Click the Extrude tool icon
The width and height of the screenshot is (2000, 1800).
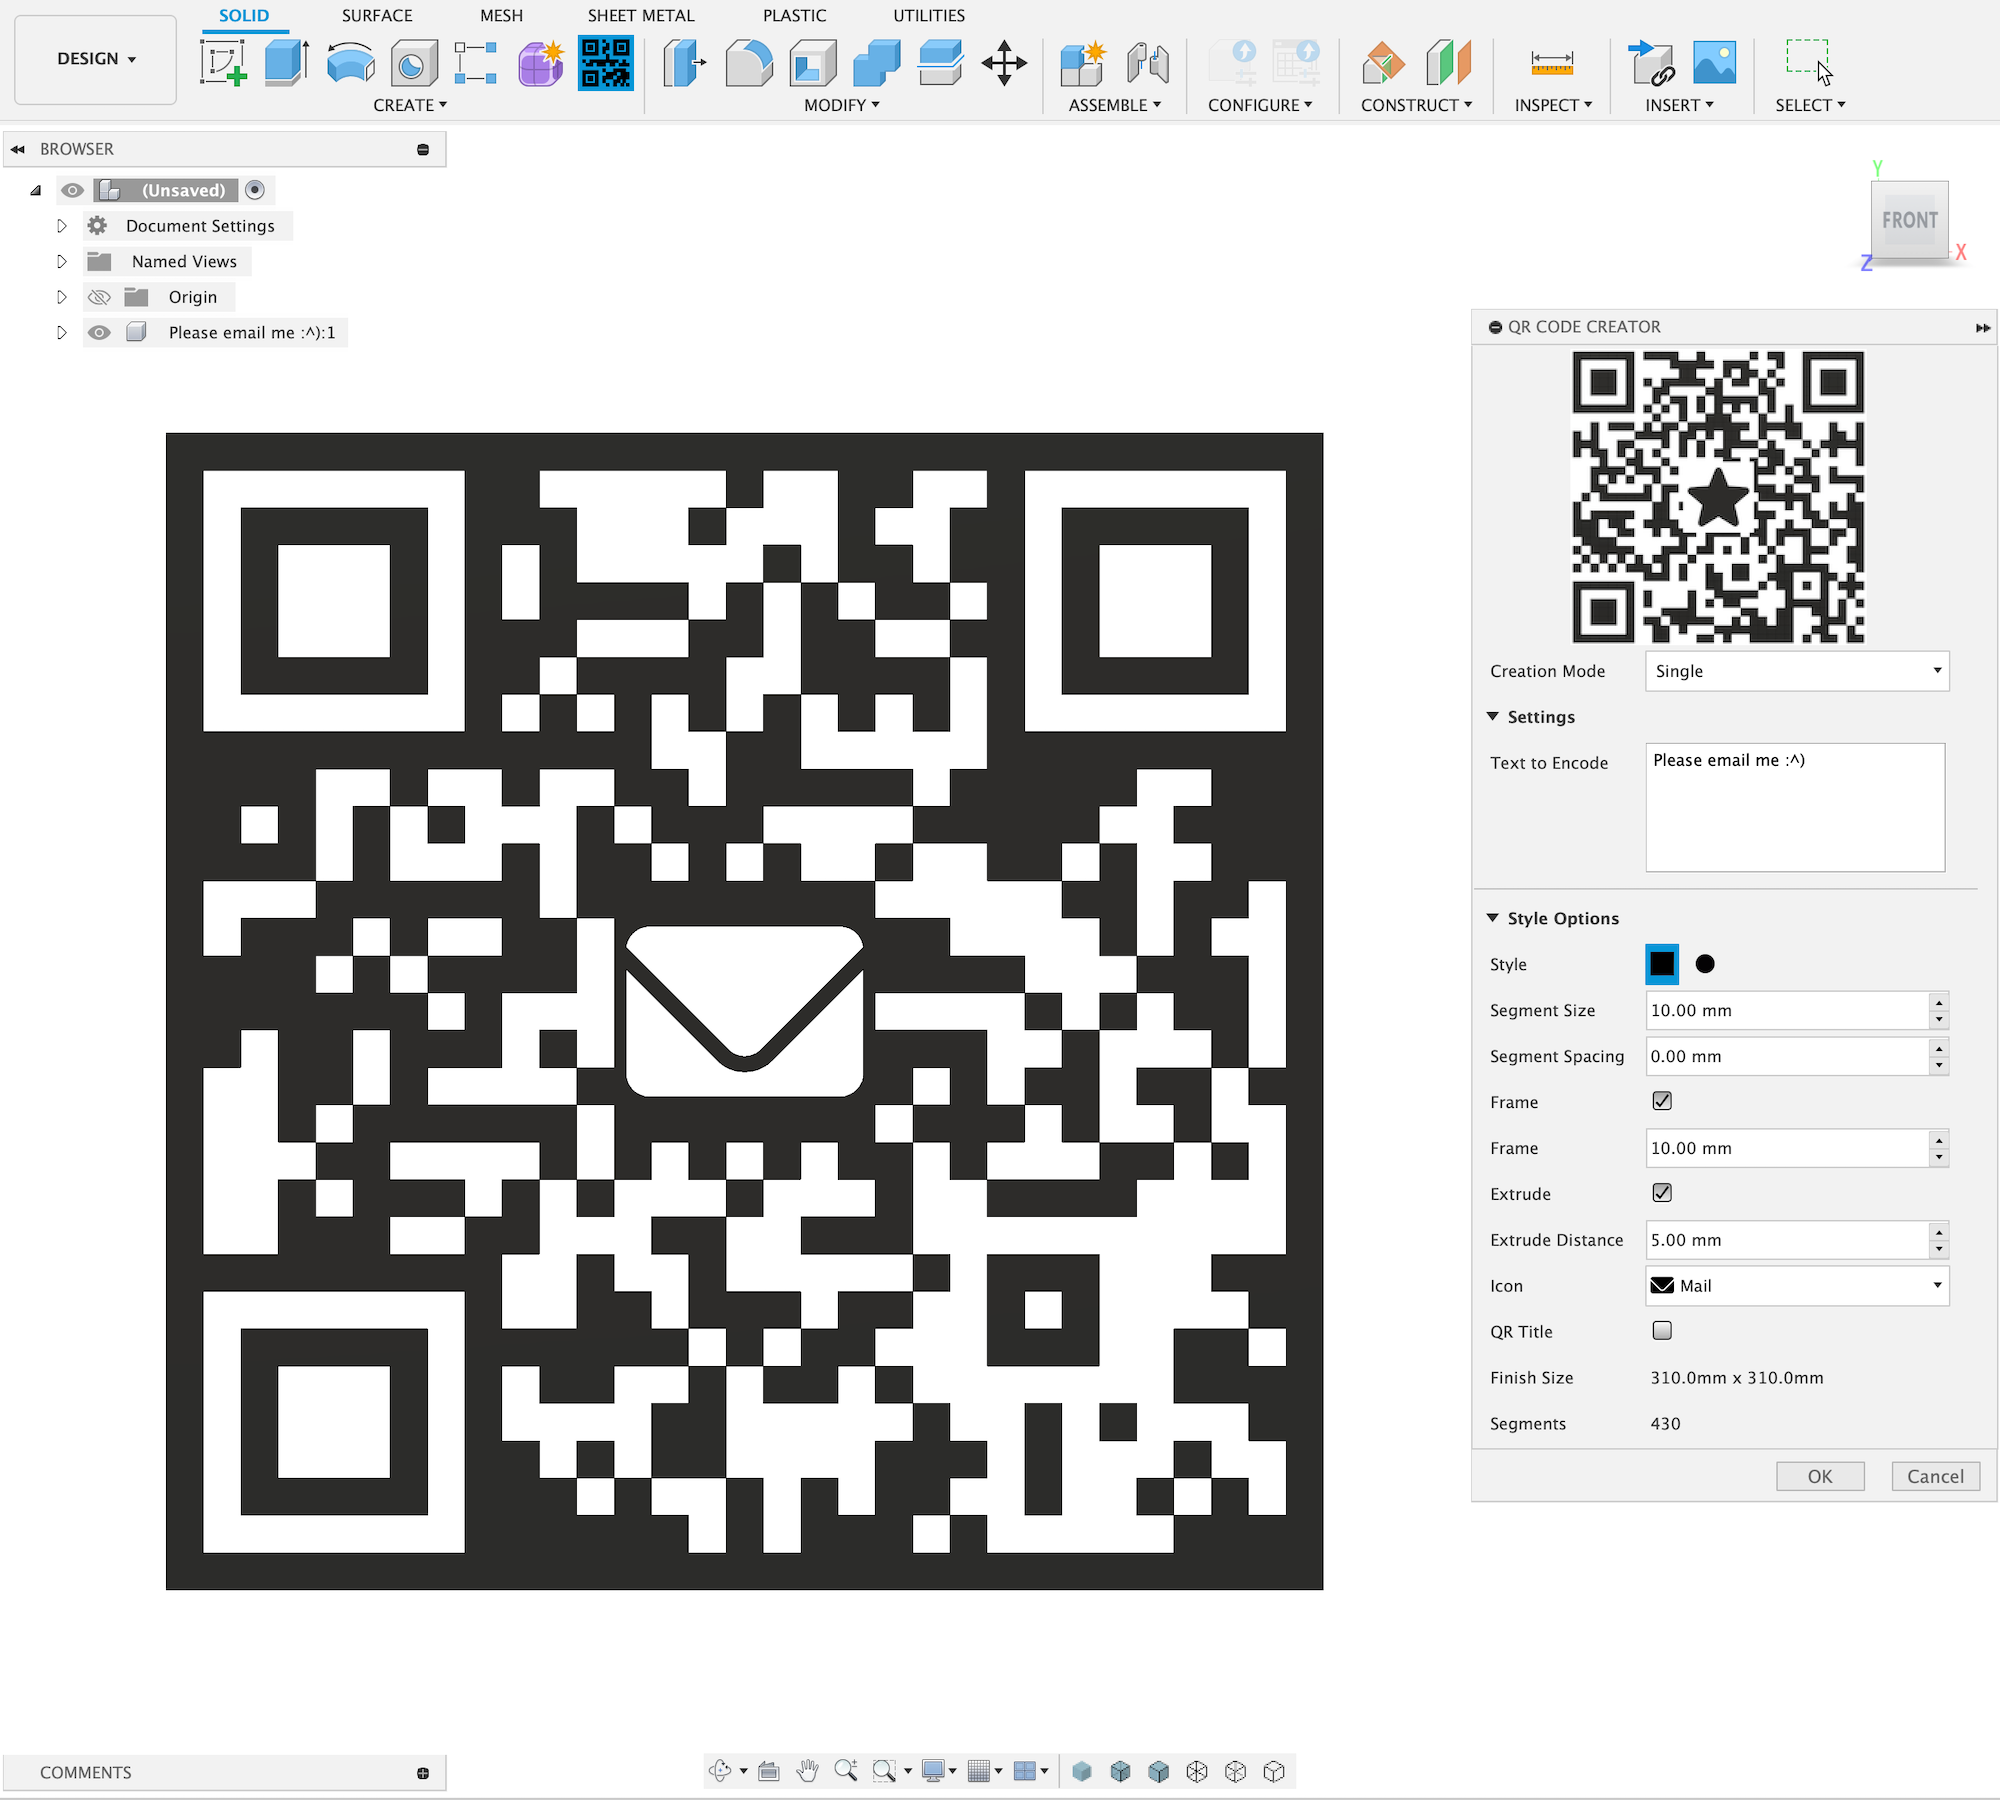286,63
